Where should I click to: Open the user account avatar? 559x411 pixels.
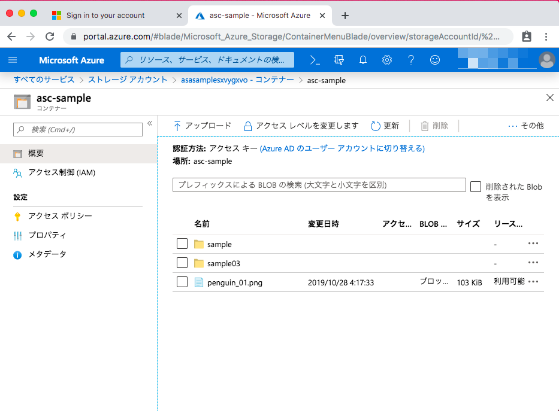(x=547, y=60)
